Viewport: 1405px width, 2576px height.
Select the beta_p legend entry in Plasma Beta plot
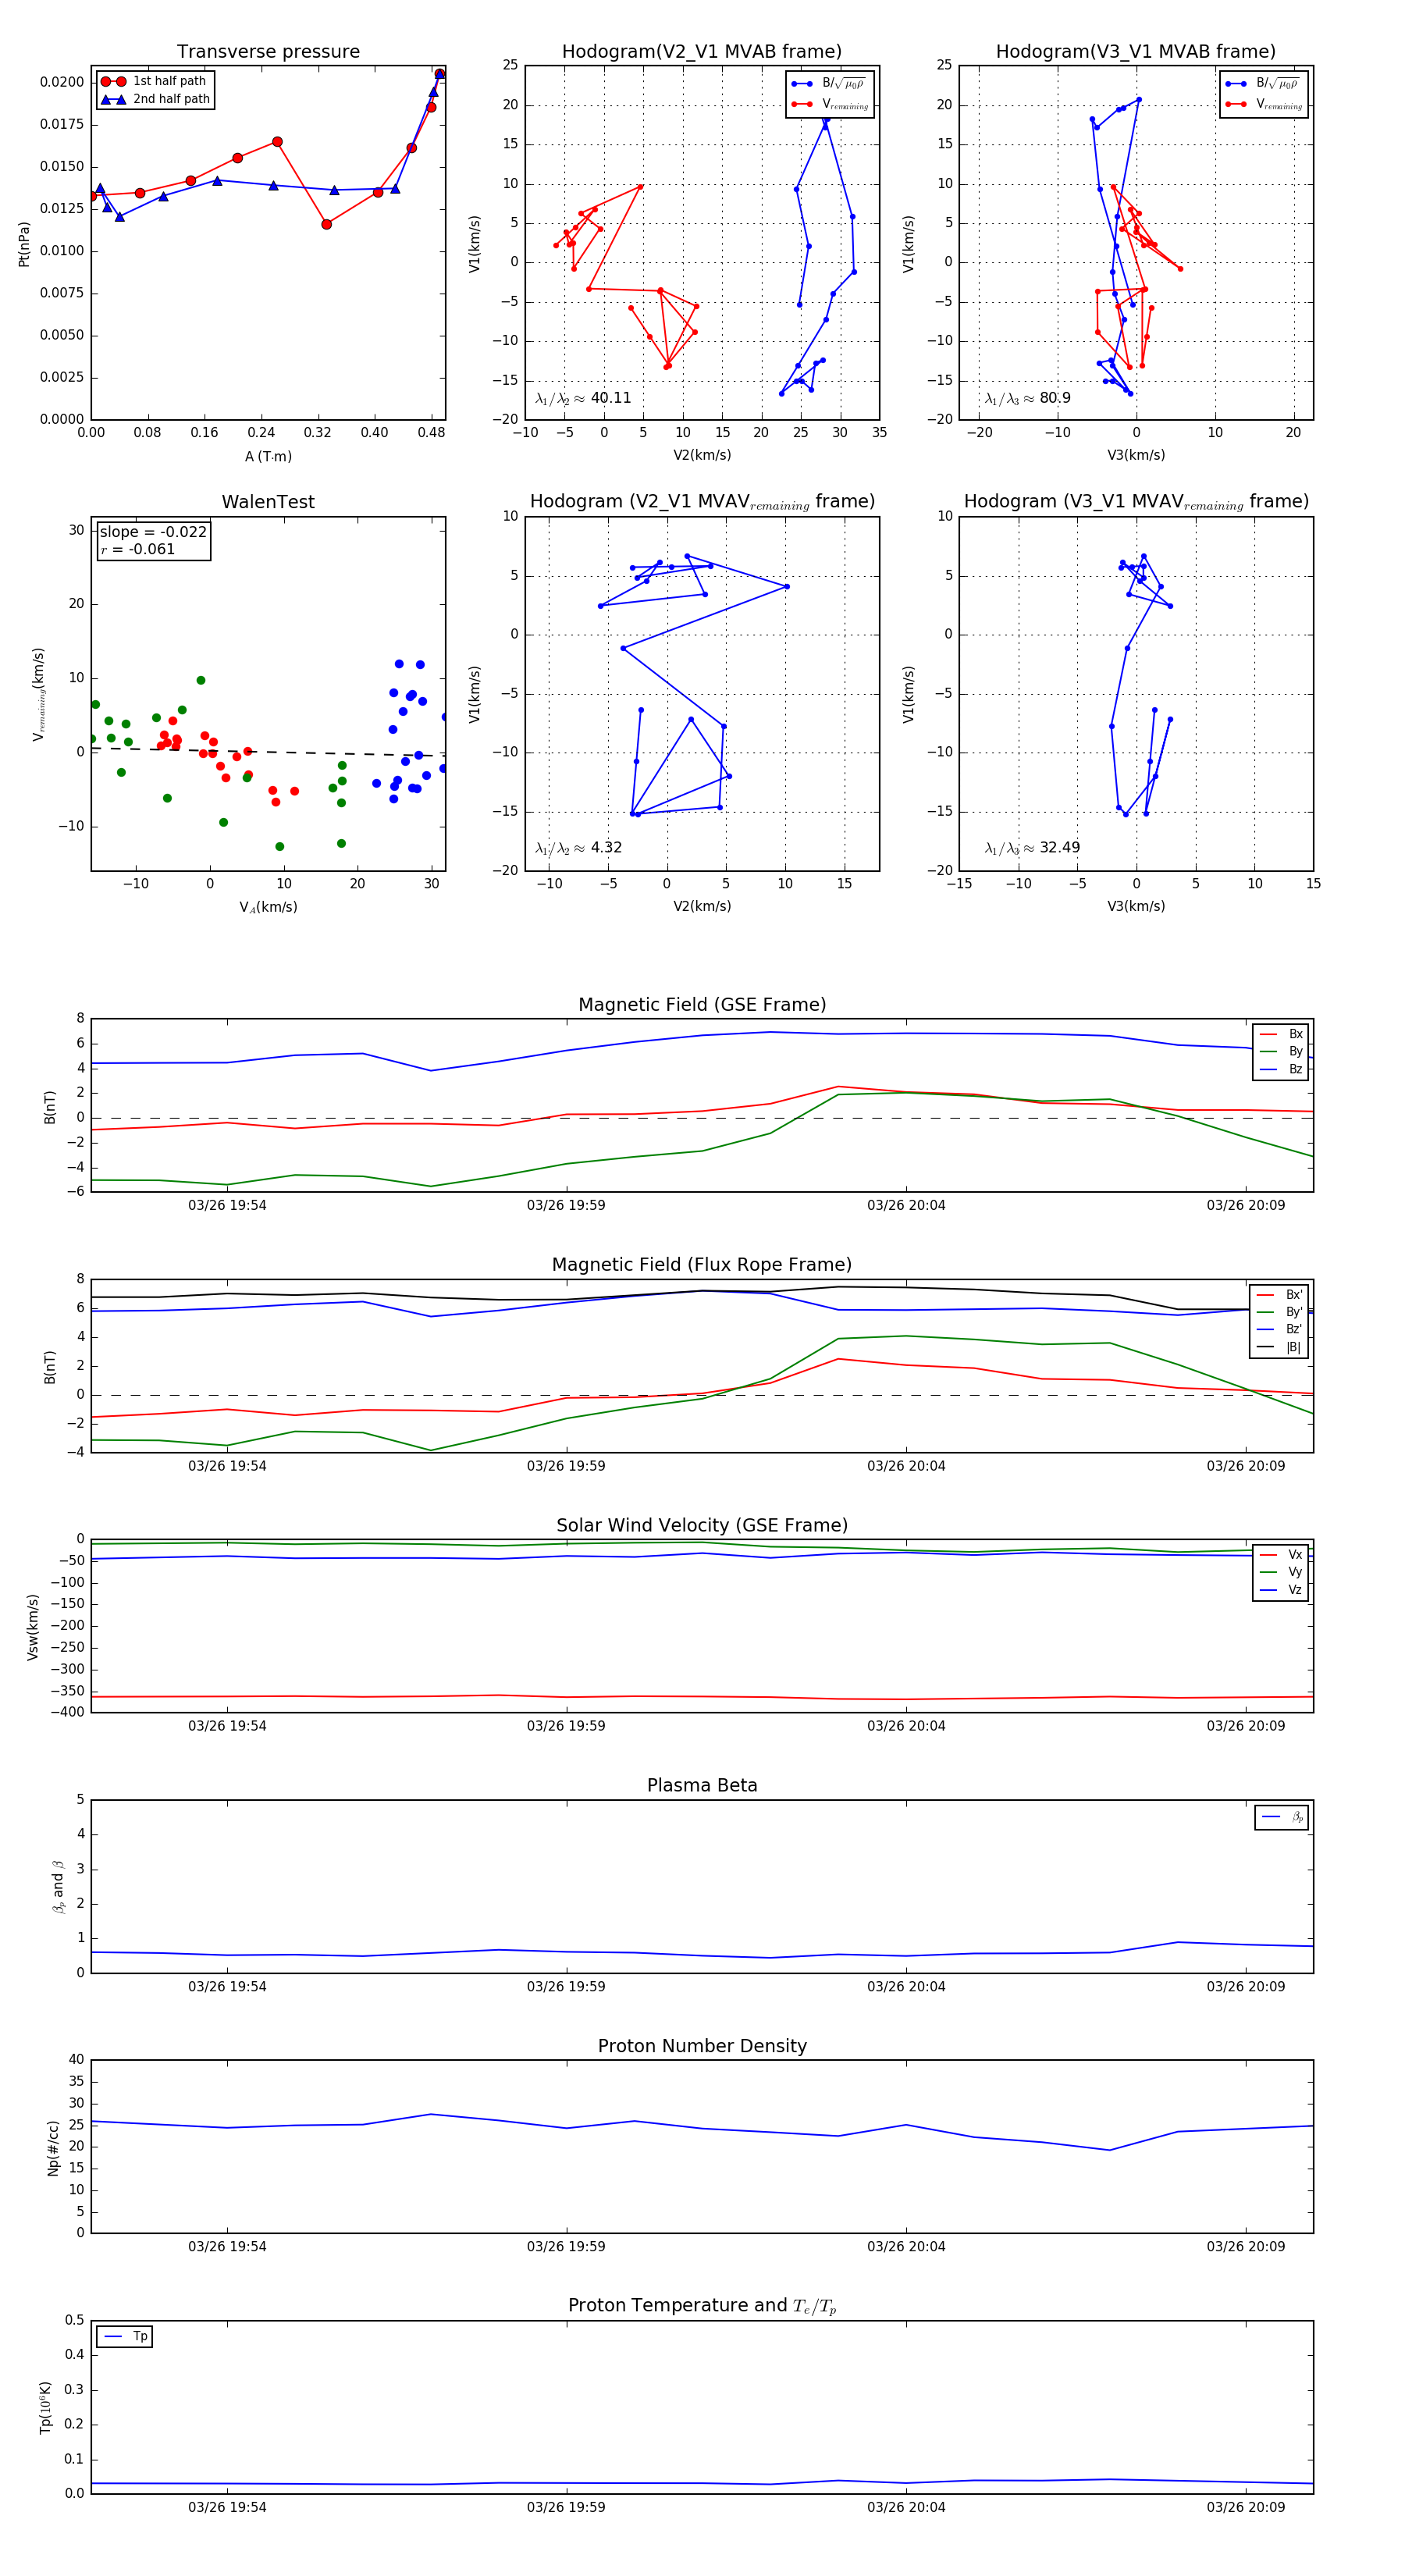coord(1282,1817)
